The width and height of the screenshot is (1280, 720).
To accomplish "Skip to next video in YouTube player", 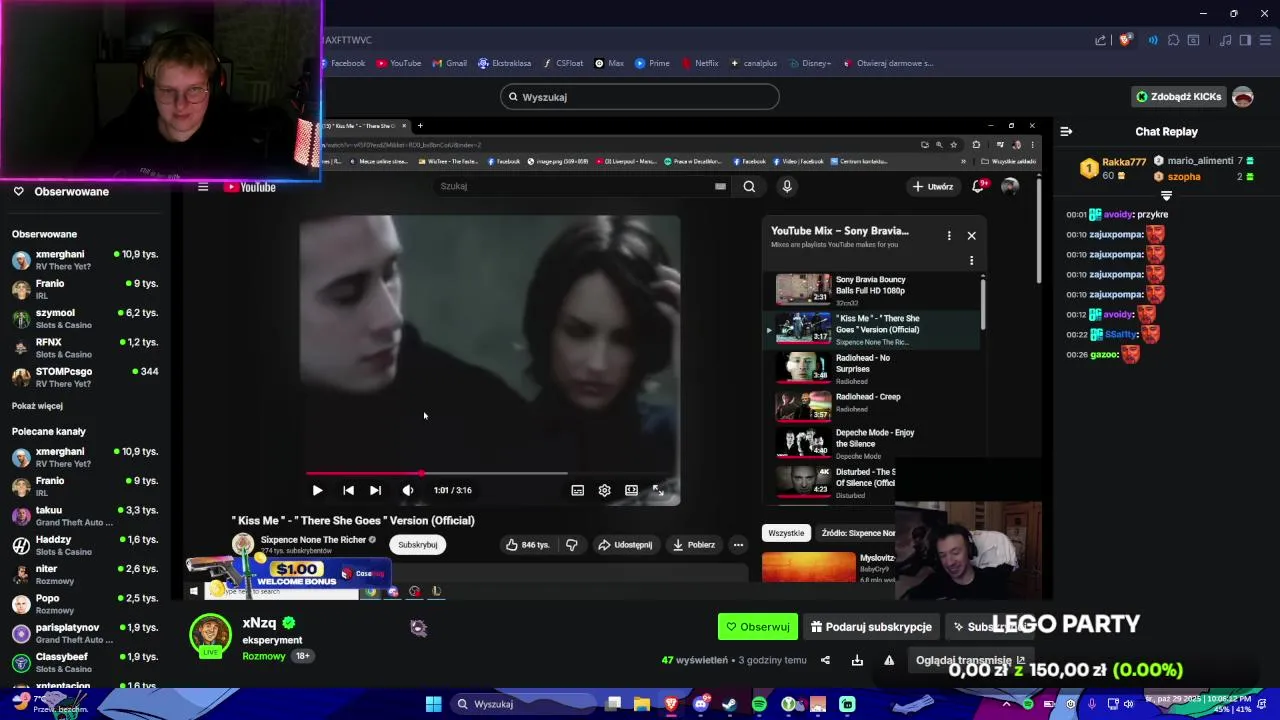I will coord(375,490).
